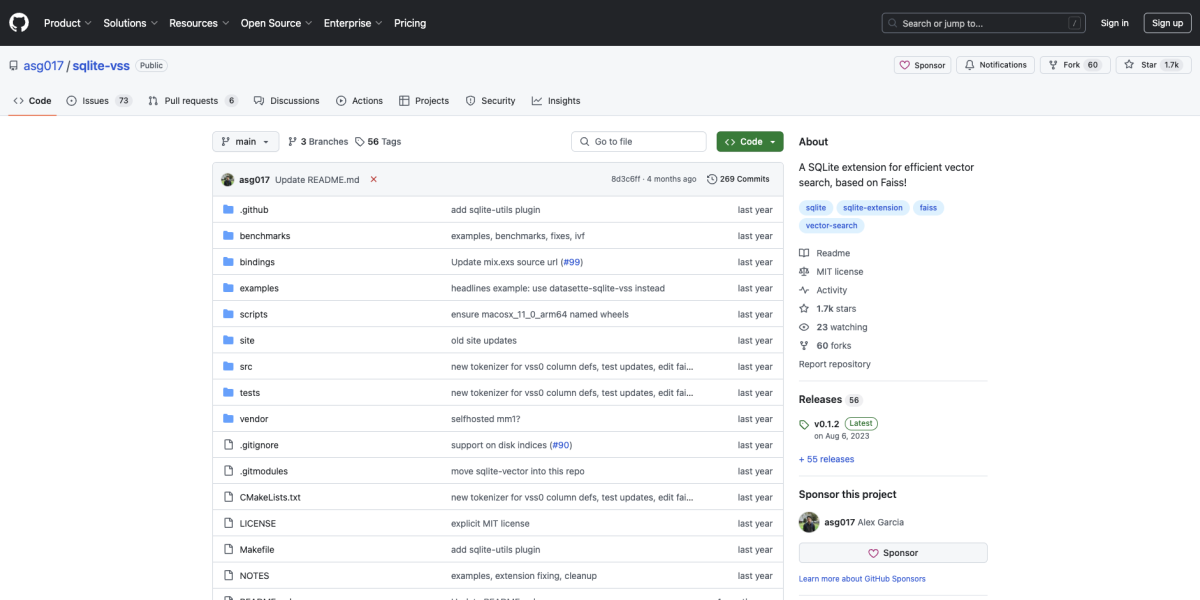The image size is (1200, 600).
Task: Click the Alex Garcia sponsor avatar
Action: (x=808, y=522)
